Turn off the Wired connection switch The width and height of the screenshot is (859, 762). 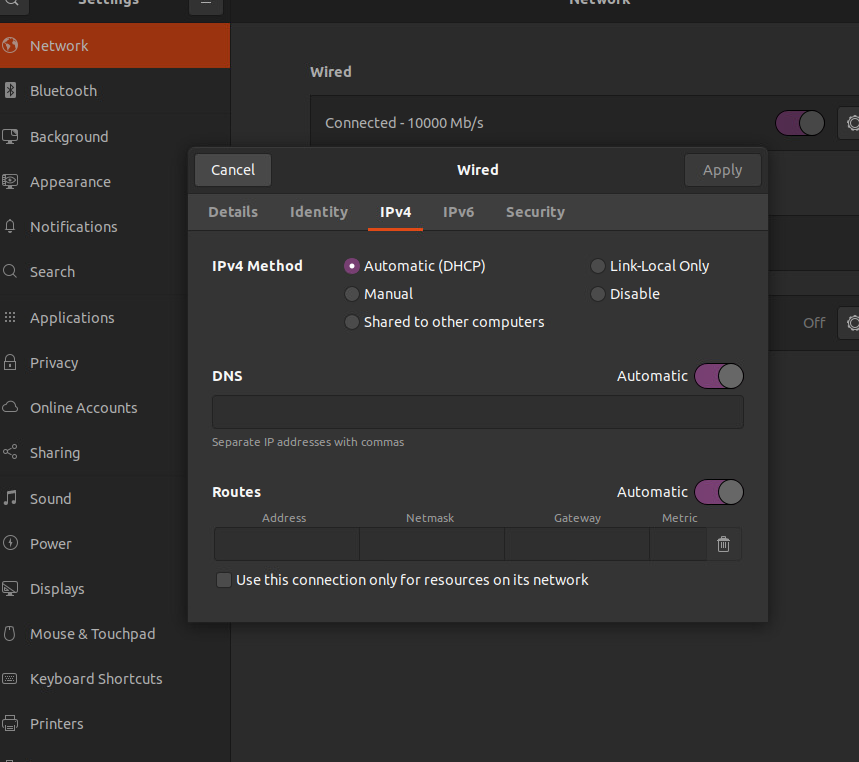pos(799,123)
